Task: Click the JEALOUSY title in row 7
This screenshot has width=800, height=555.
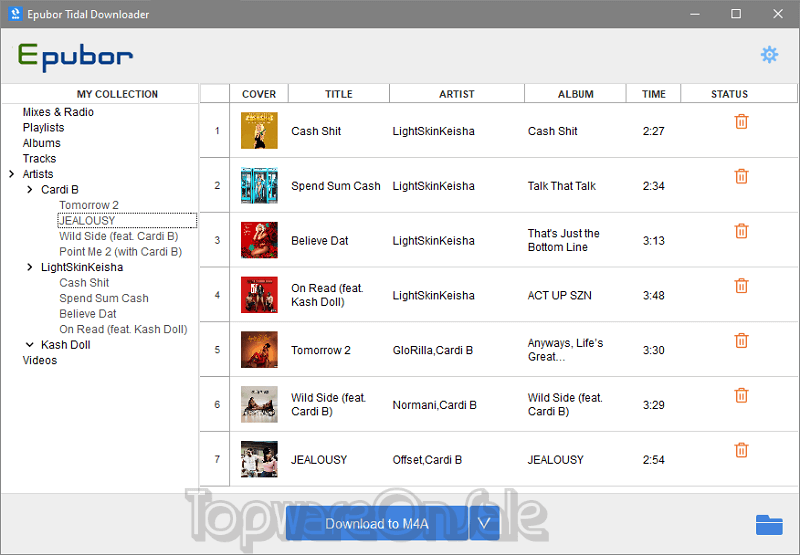Action: (319, 460)
